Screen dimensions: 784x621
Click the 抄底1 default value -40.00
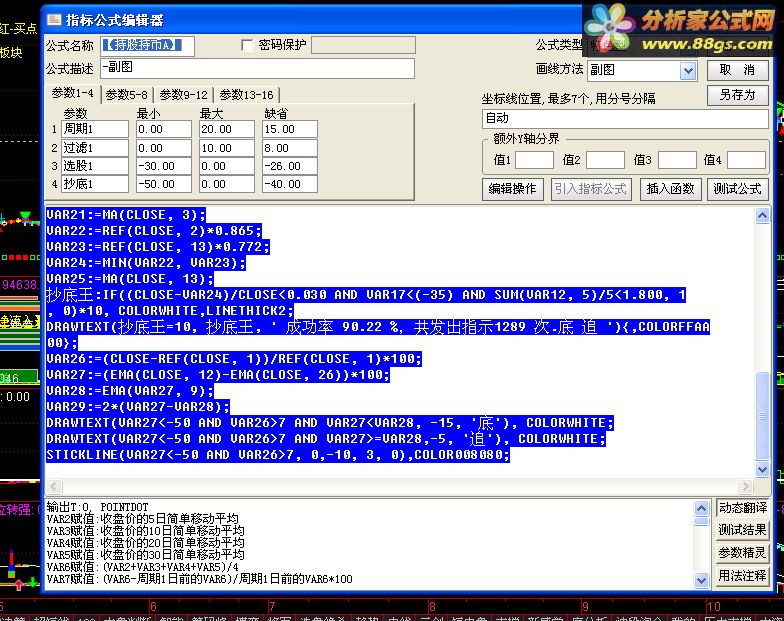(x=290, y=184)
